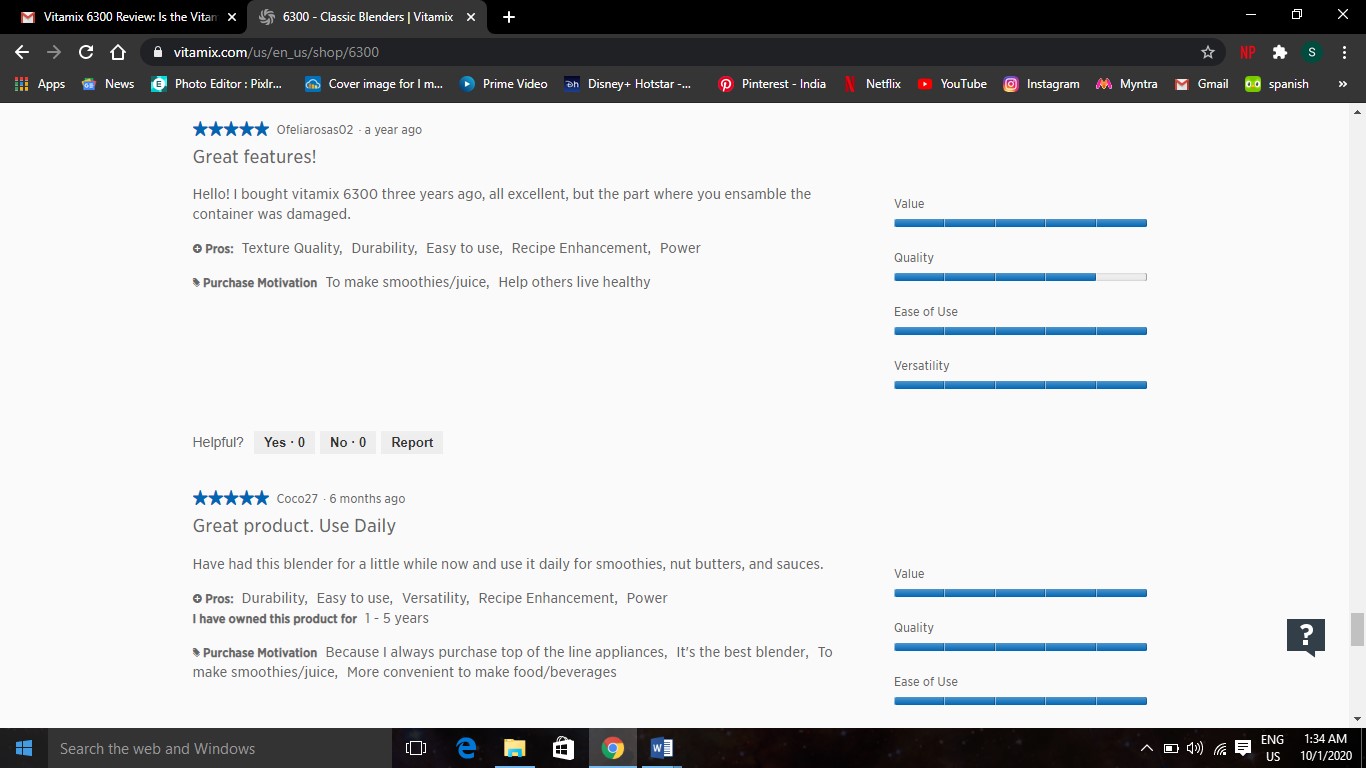Click the Great product. Use Daily title
This screenshot has height=768, width=1366.
[294, 526]
